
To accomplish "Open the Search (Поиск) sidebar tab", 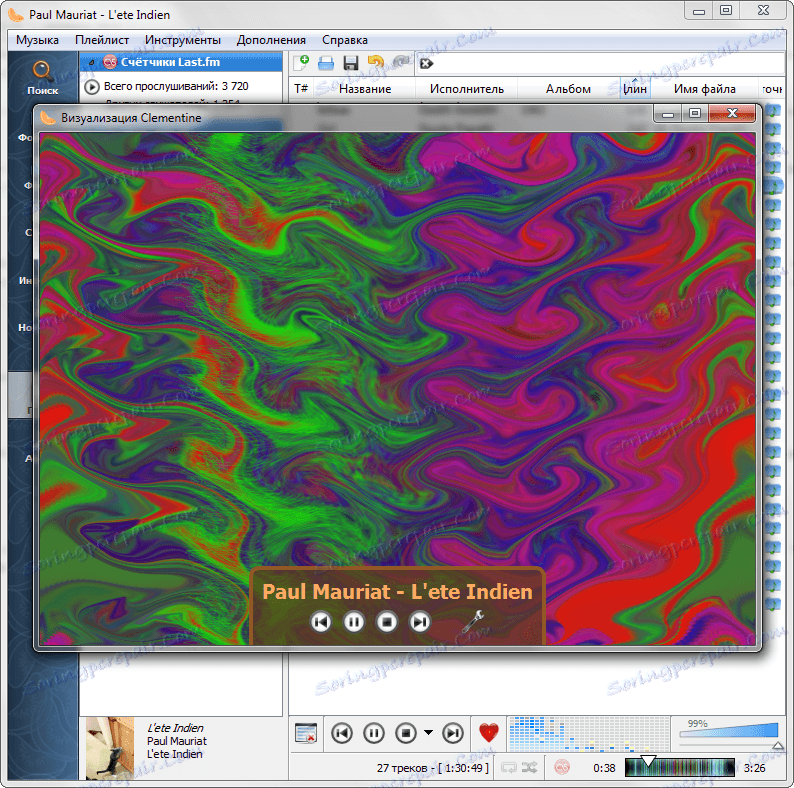I will tap(42, 76).
